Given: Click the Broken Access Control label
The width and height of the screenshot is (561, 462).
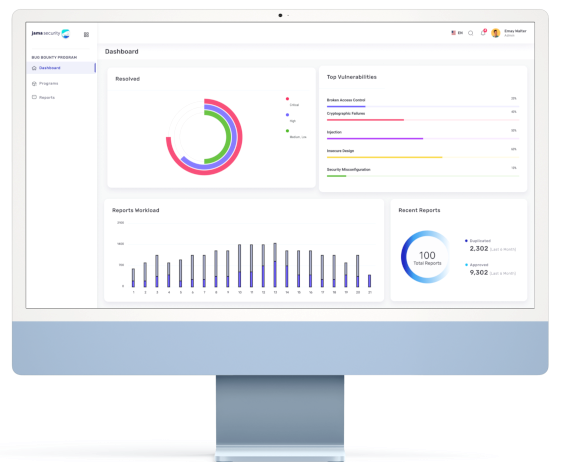Looking at the screenshot, I should (346, 100).
